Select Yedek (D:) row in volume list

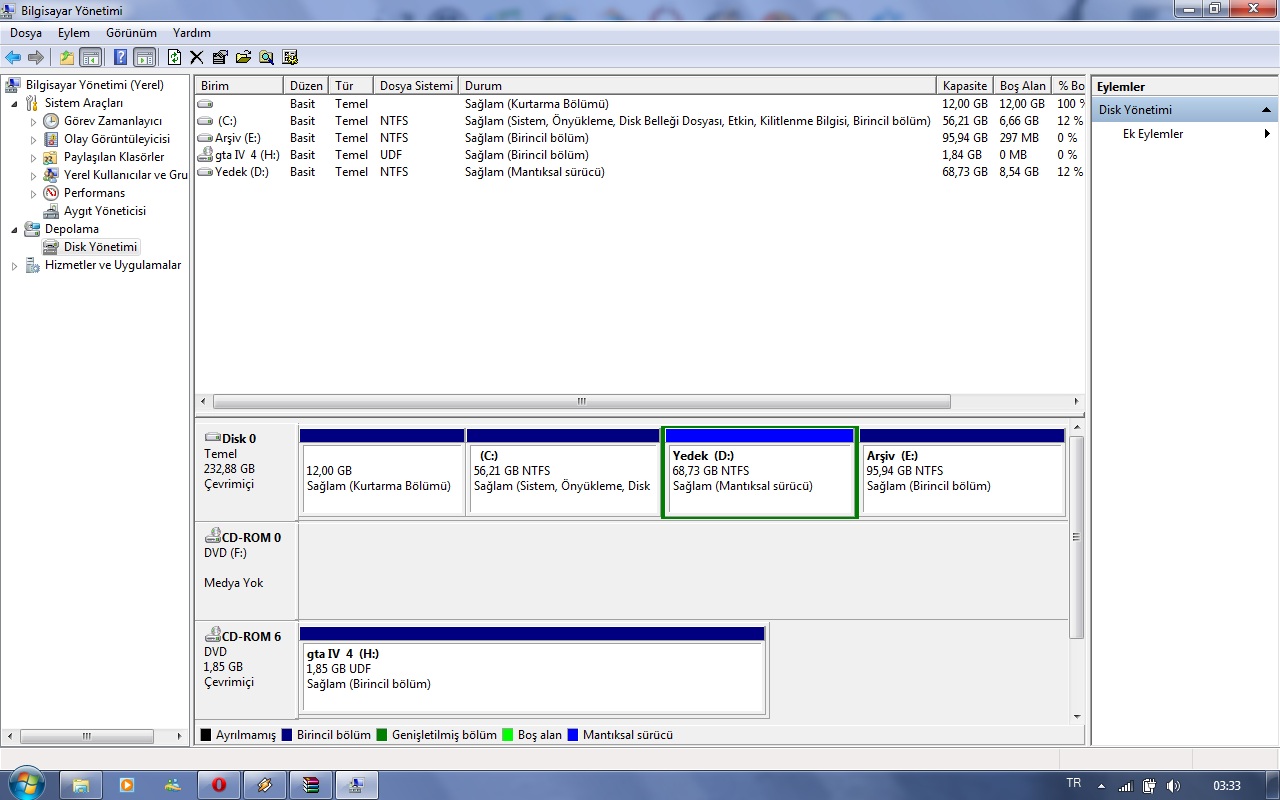(640, 172)
